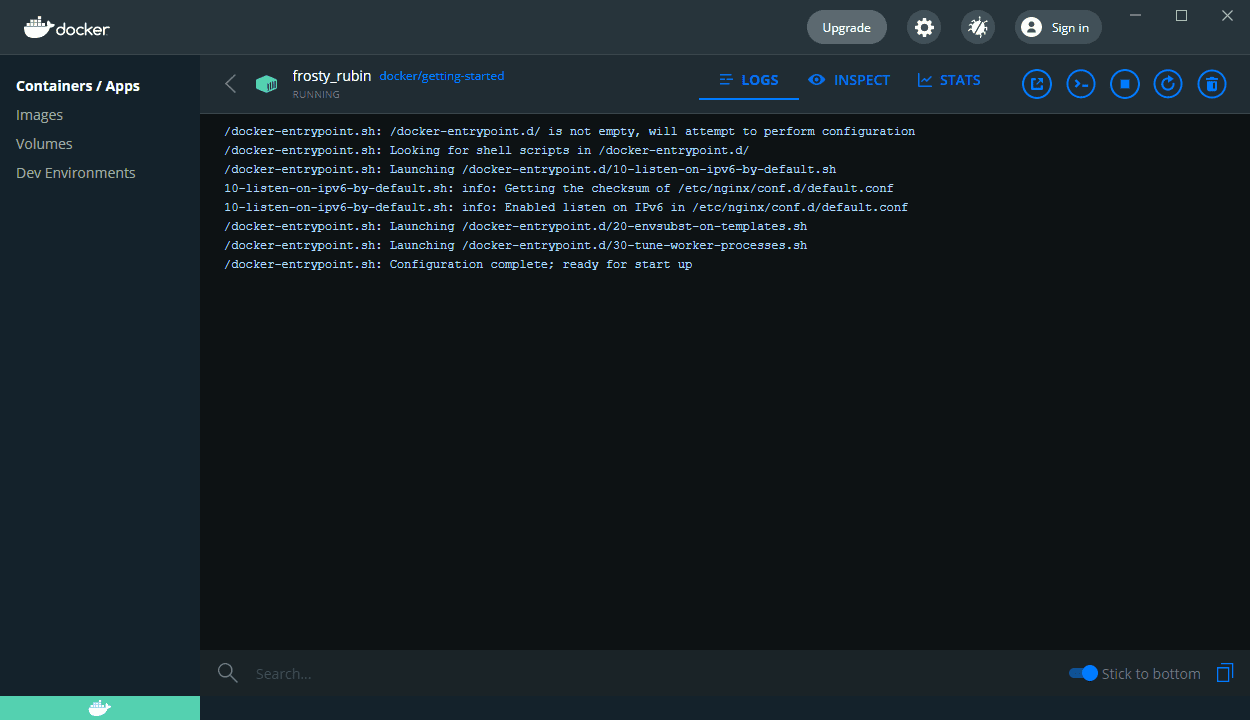The width and height of the screenshot is (1250, 720).
Task: Click the green container cube icon
Action: point(266,84)
